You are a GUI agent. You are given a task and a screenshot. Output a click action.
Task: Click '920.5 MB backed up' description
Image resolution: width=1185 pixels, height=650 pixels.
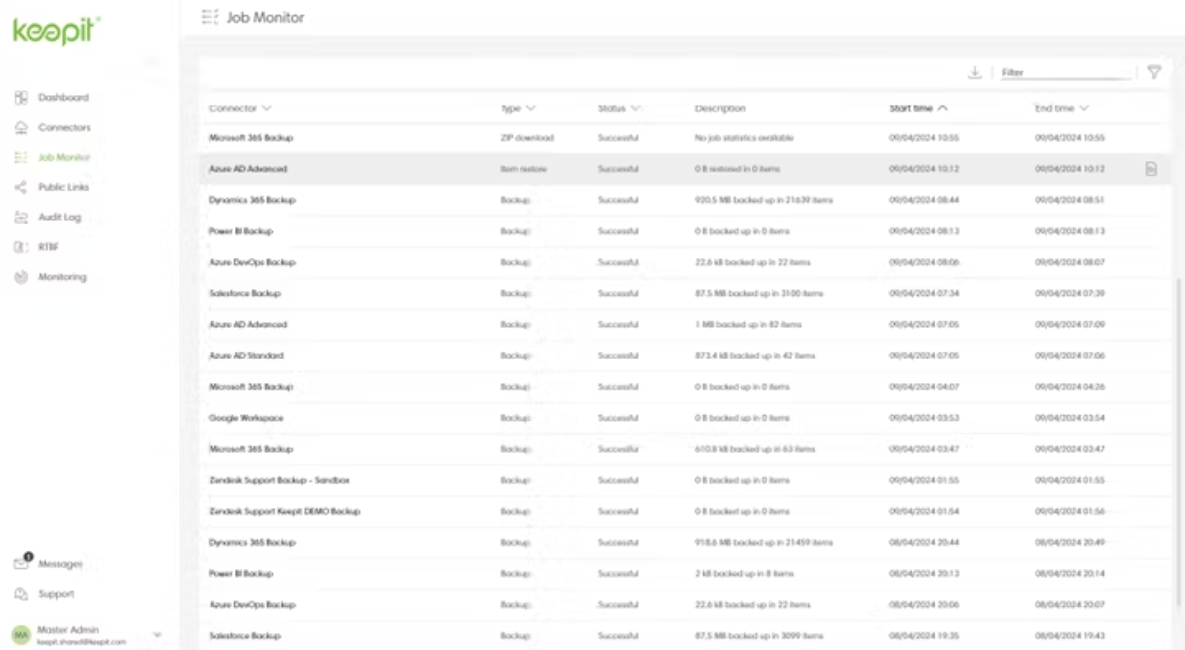click(763, 200)
